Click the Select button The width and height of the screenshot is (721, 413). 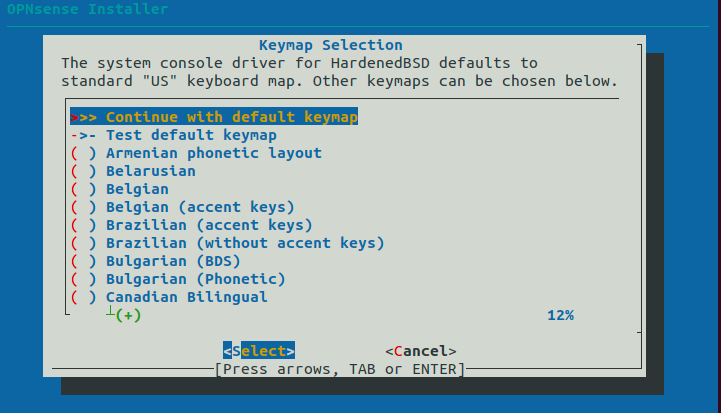click(259, 351)
